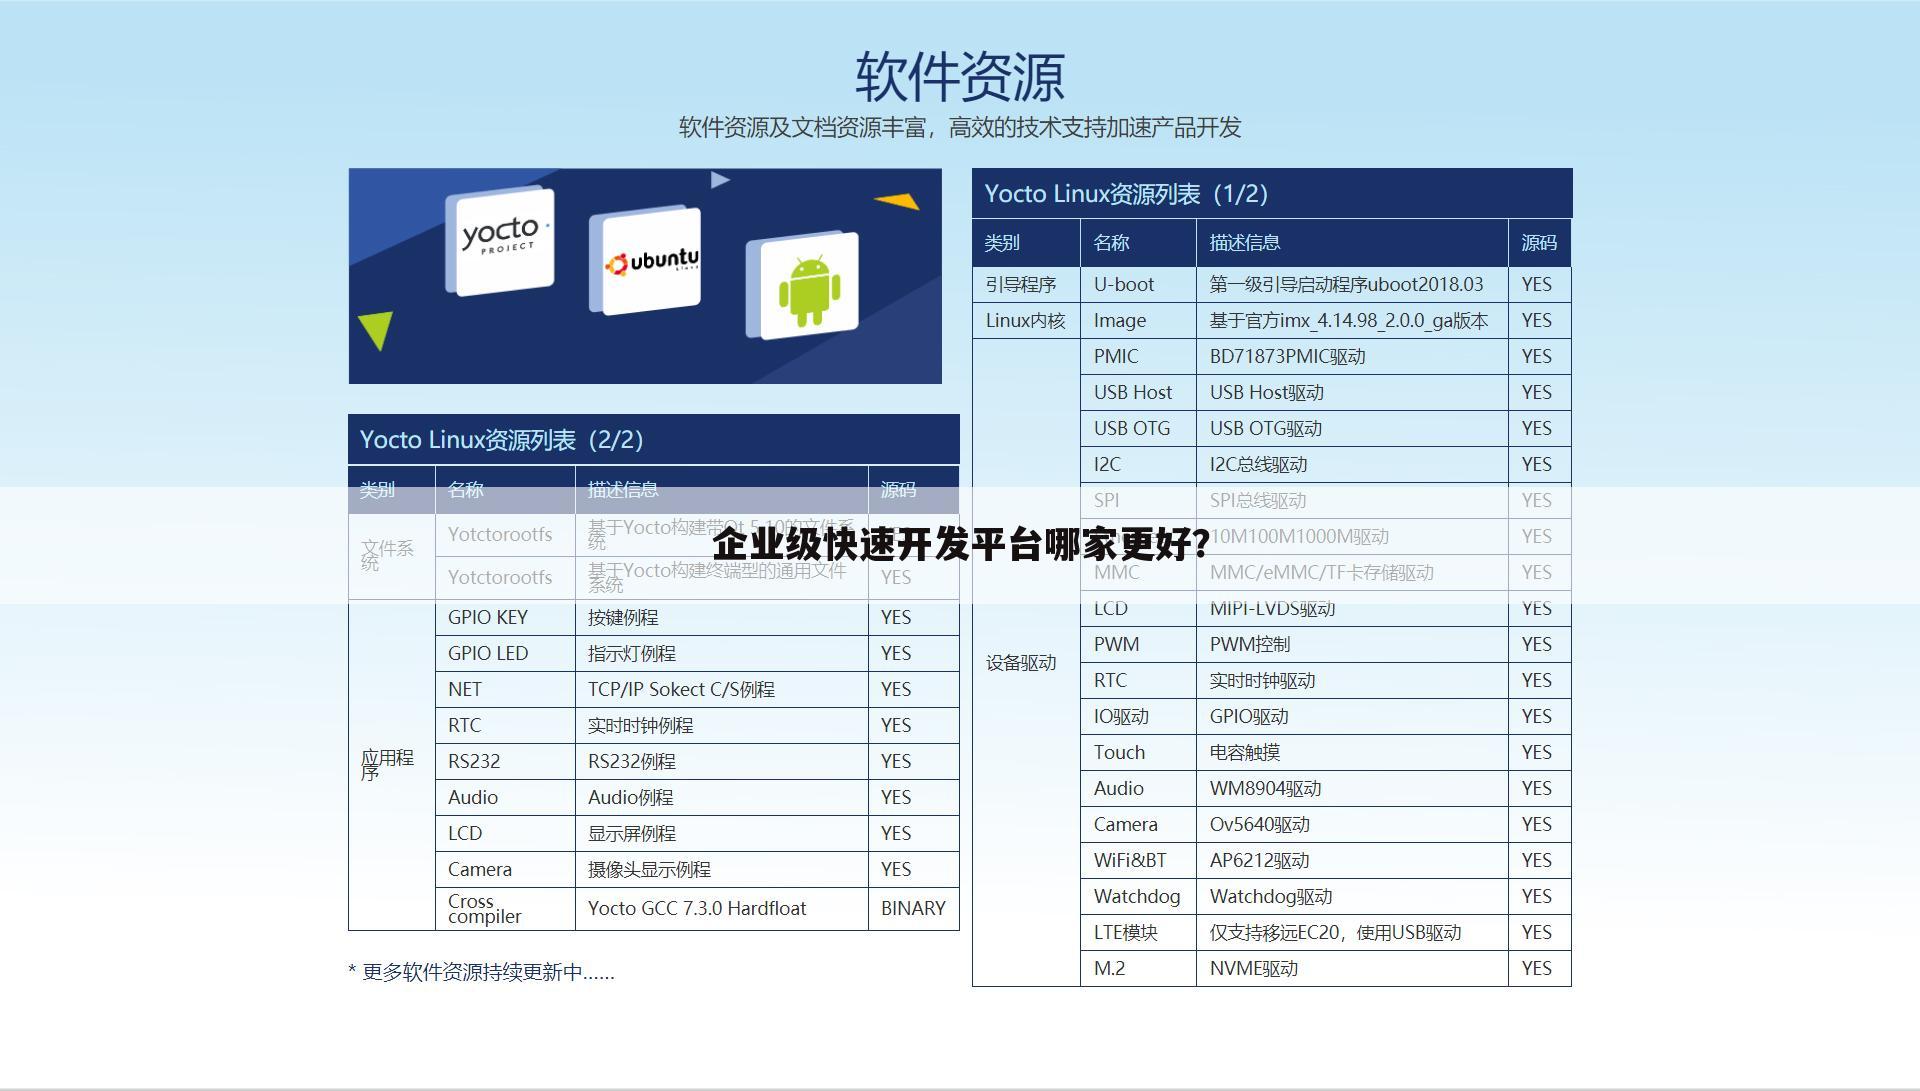The width and height of the screenshot is (1920, 1091).
Task: Toggle the YES flag for the SPI driver row
Action: tap(1536, 500)
